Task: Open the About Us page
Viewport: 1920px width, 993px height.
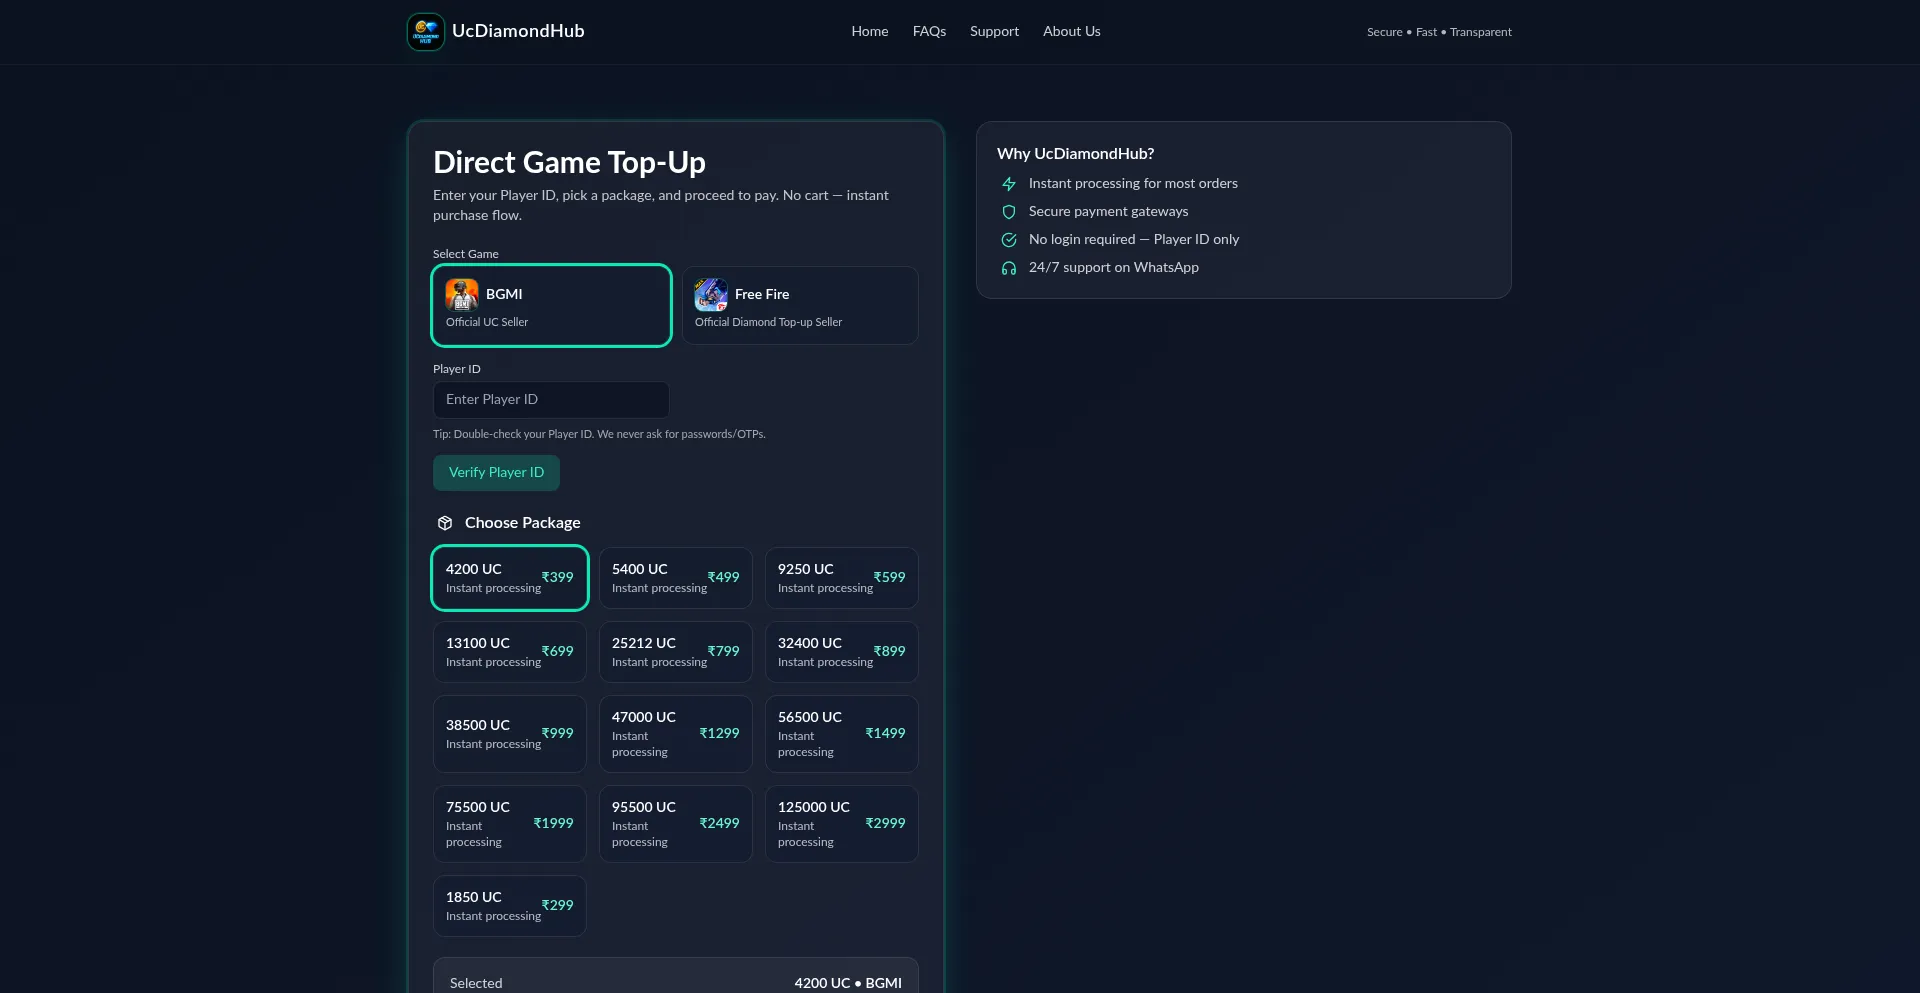Action: (1071, 32)
